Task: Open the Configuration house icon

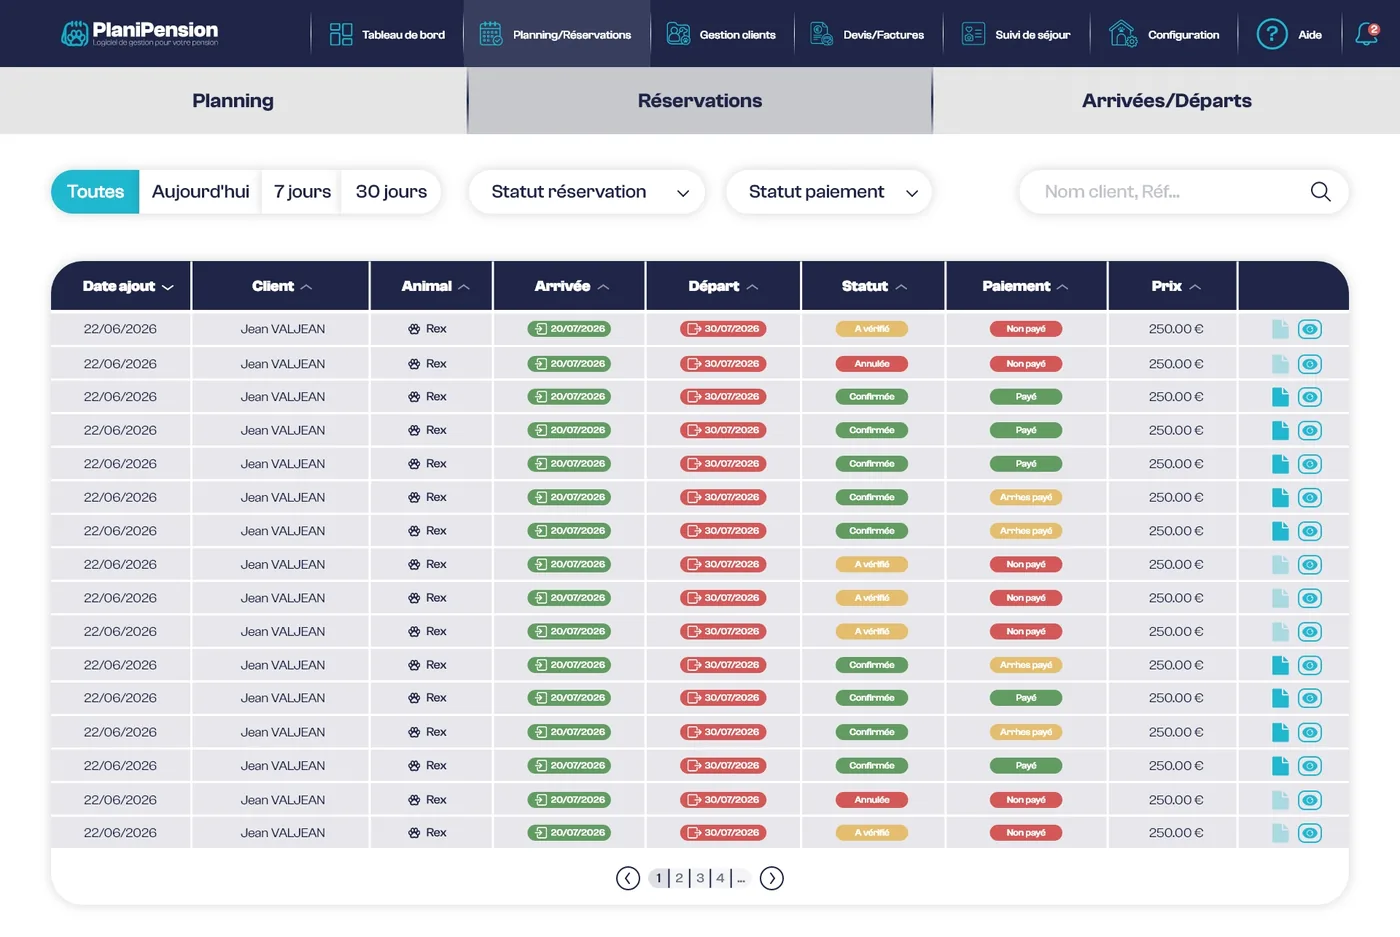Action: point(1123,34)
